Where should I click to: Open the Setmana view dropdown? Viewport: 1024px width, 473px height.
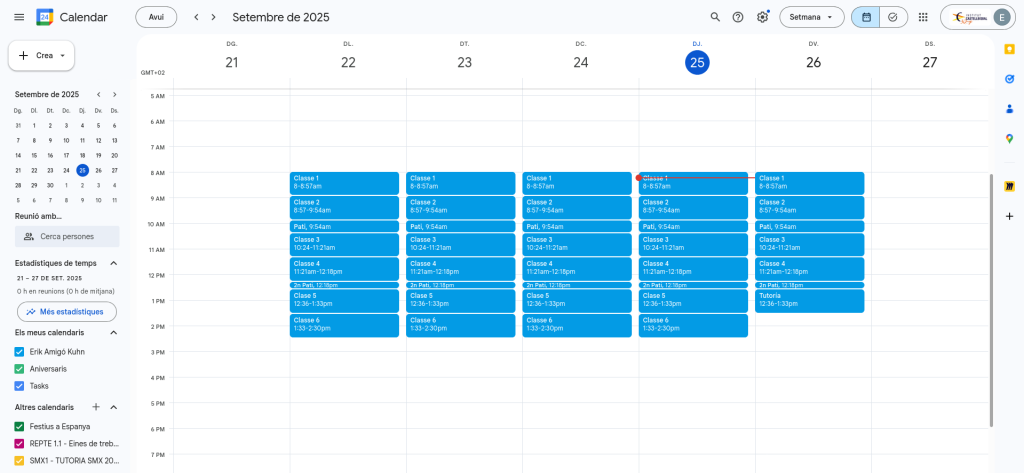(811, 17)
